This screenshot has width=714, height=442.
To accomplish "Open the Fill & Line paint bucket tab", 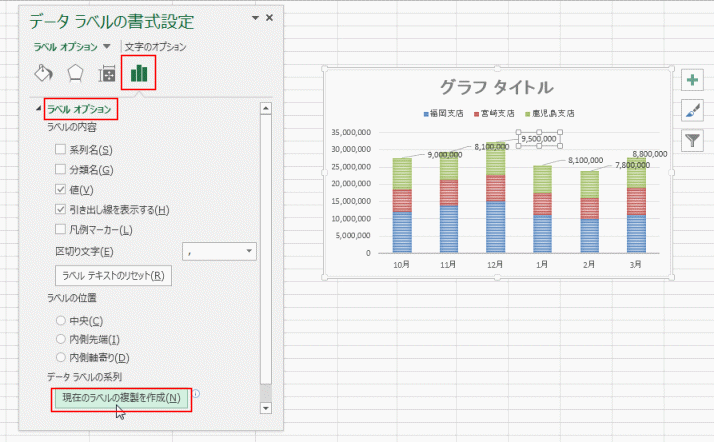I will [x=43, y=73].
